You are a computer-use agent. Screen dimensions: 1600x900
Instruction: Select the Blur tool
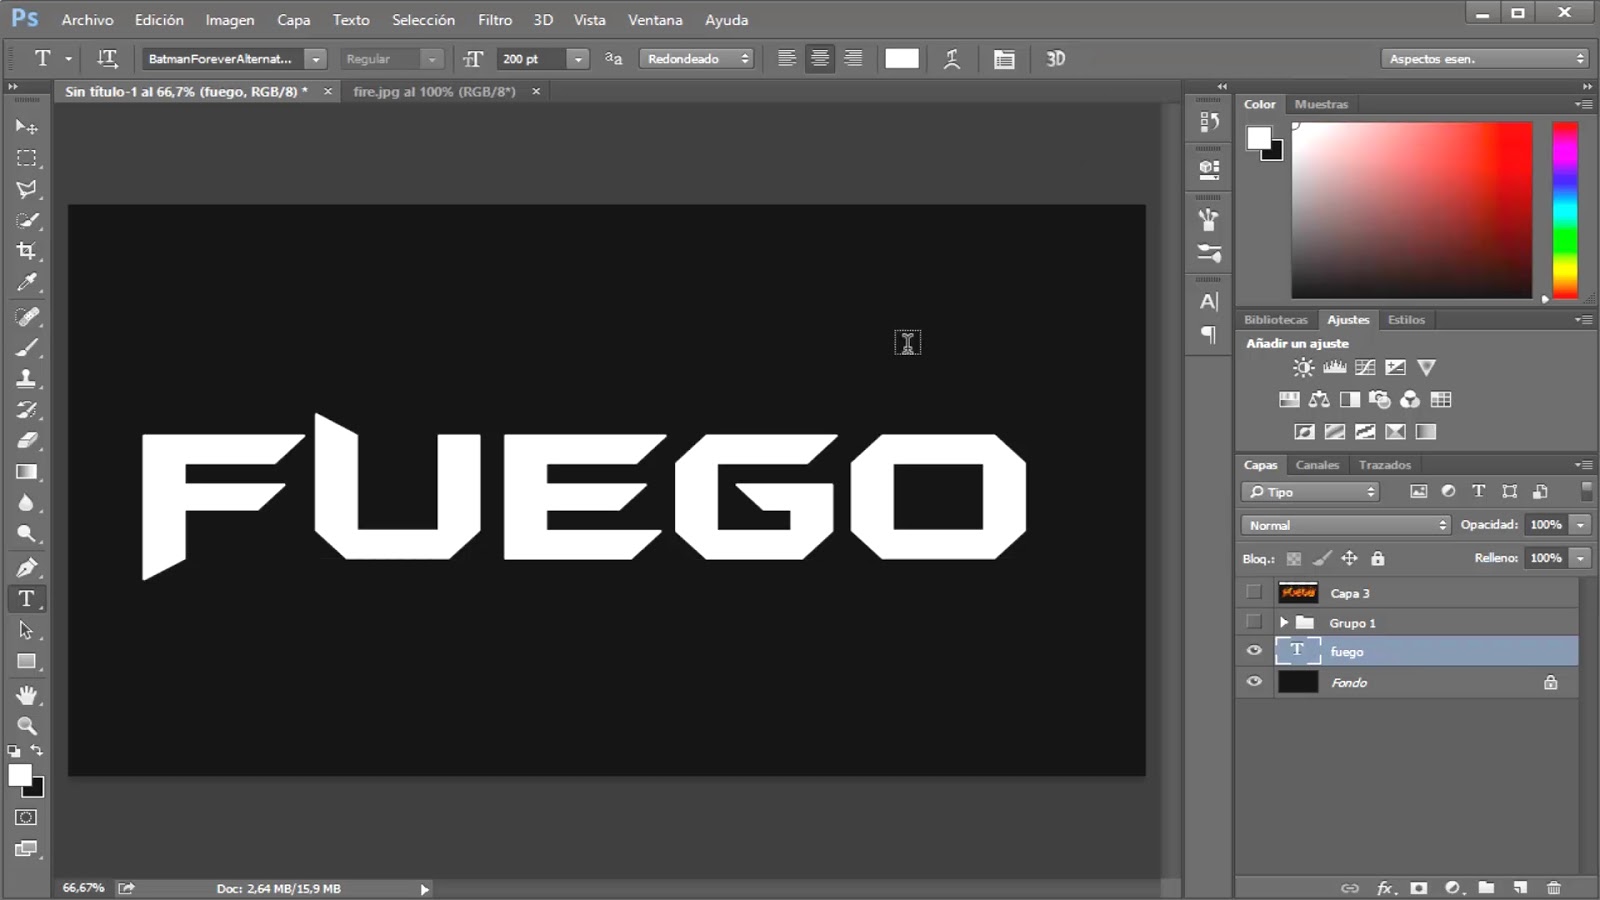[x=27, y=503]
